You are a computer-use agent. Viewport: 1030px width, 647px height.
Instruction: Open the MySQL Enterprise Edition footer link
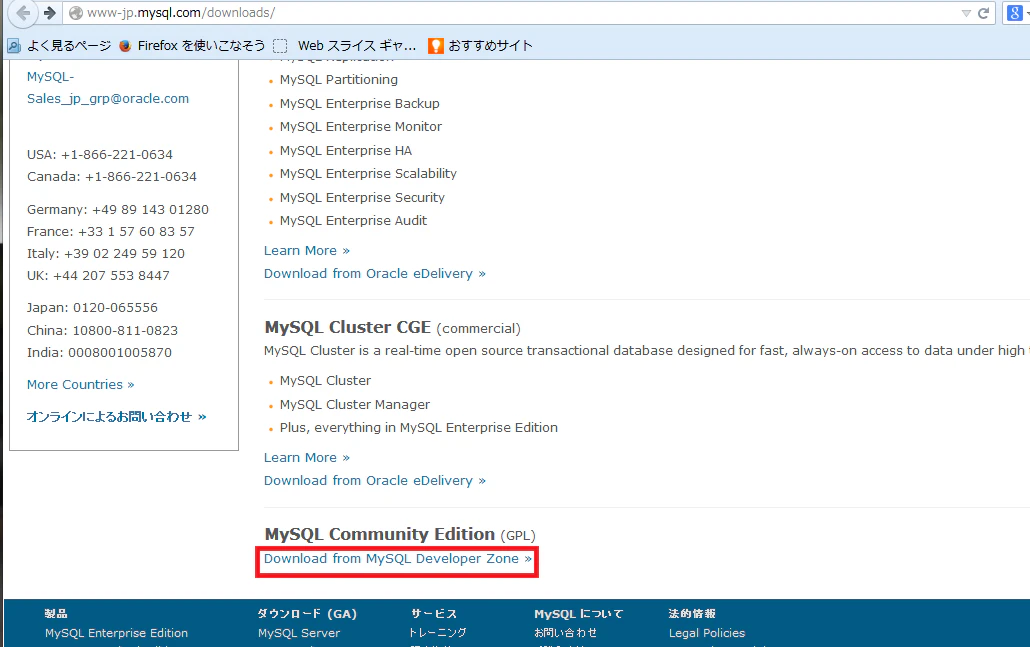click(x=116, y=633)
